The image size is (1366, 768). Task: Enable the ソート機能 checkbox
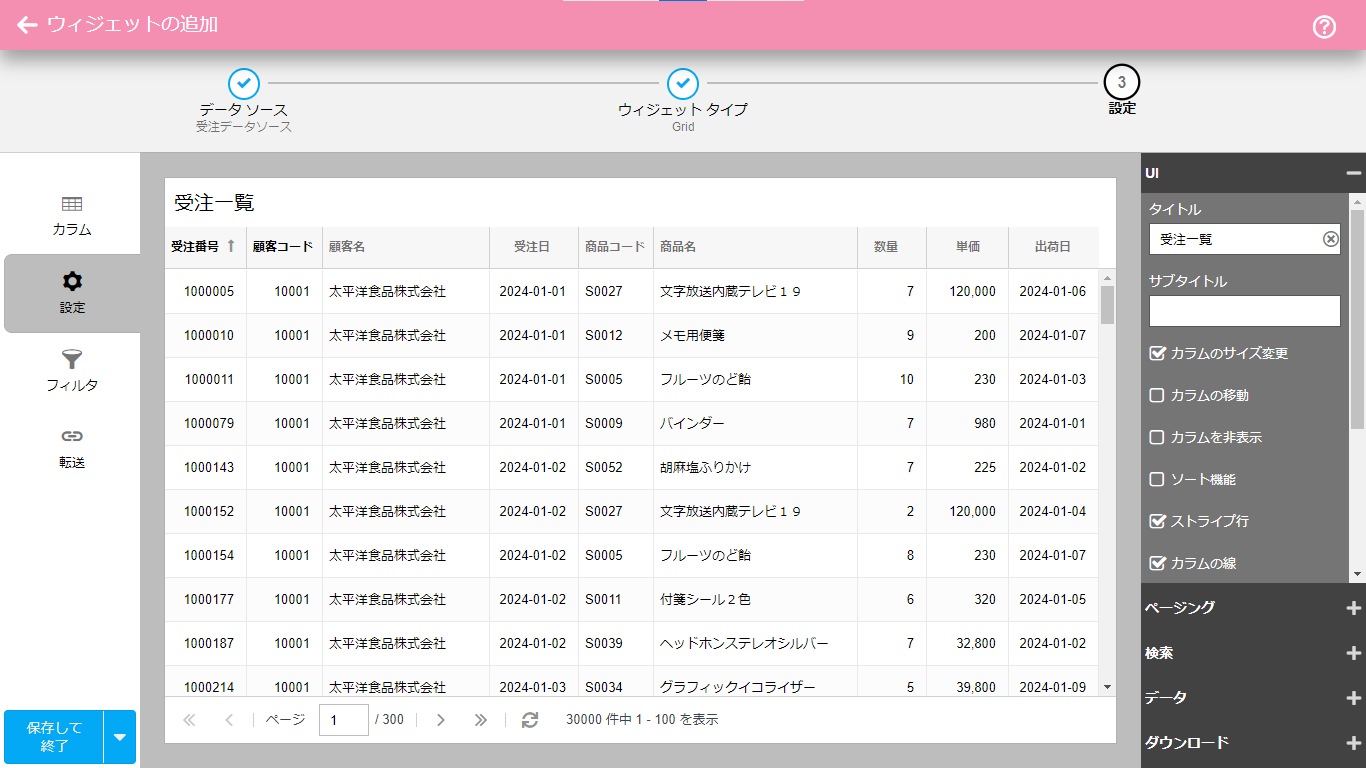tap(1157, 480)
